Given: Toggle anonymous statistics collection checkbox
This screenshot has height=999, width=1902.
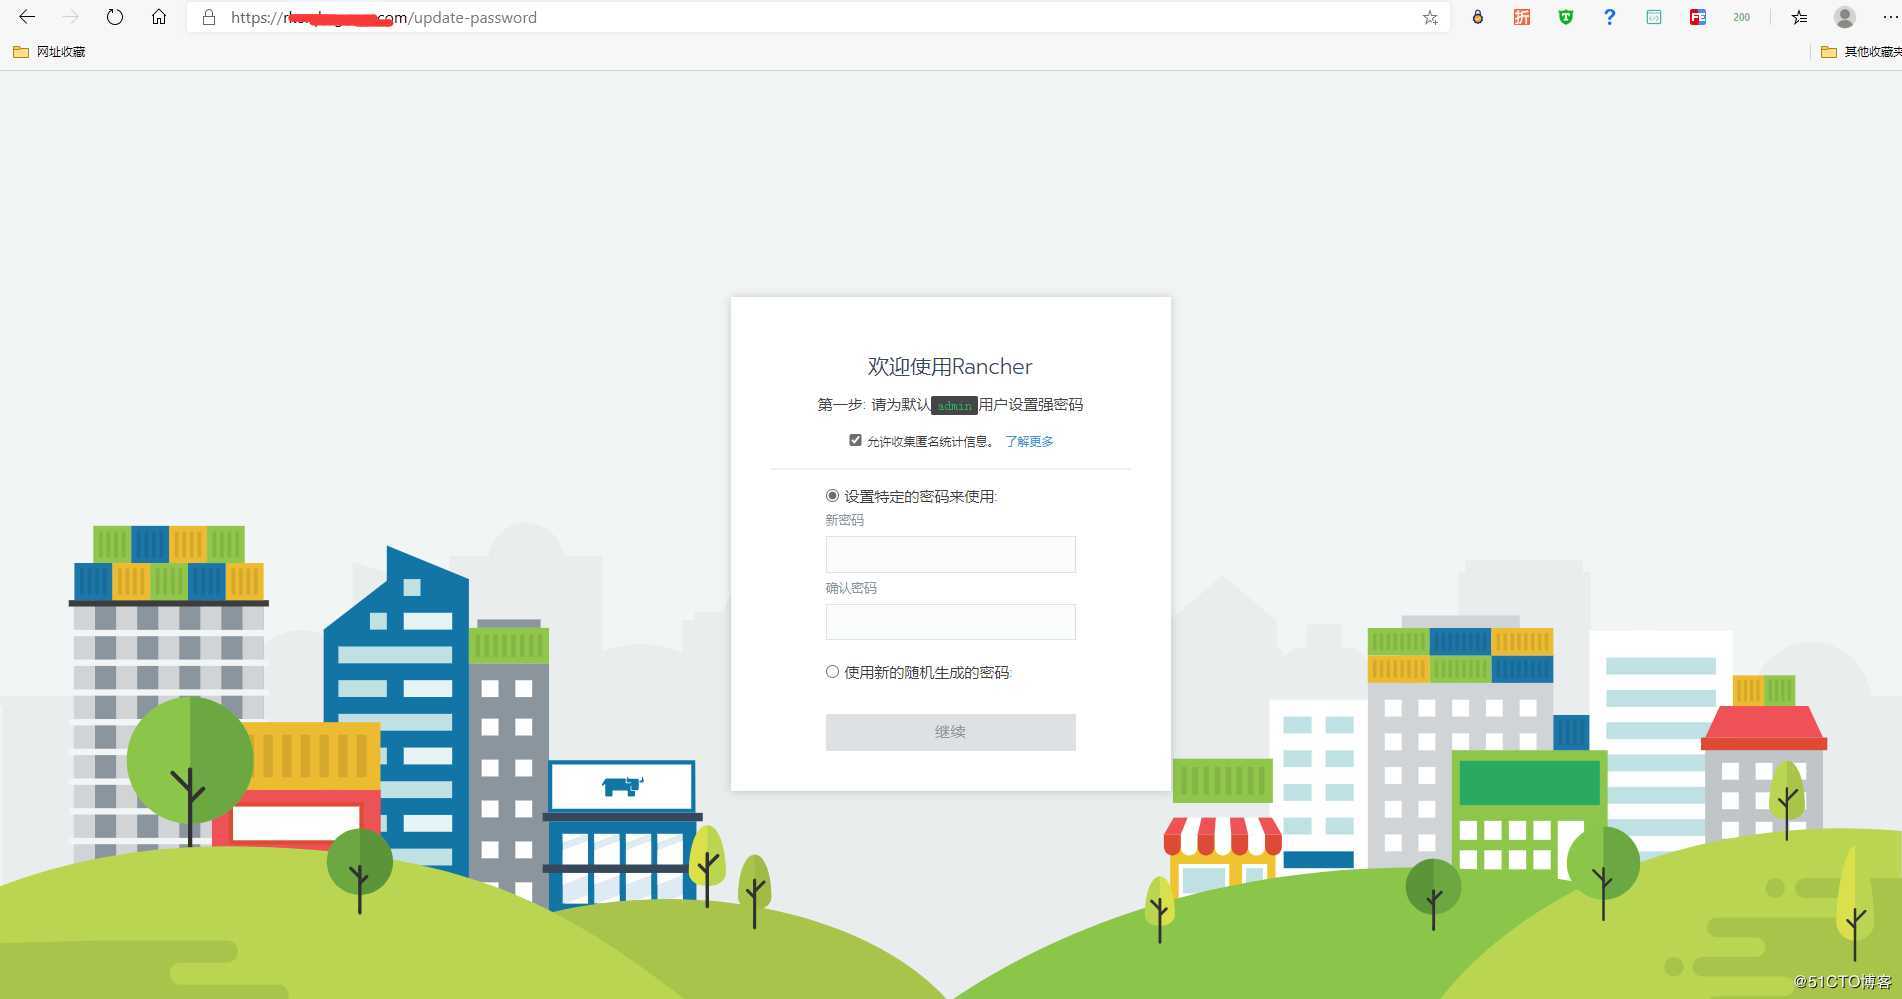Looking at the screenshot, I should (855, 440).
